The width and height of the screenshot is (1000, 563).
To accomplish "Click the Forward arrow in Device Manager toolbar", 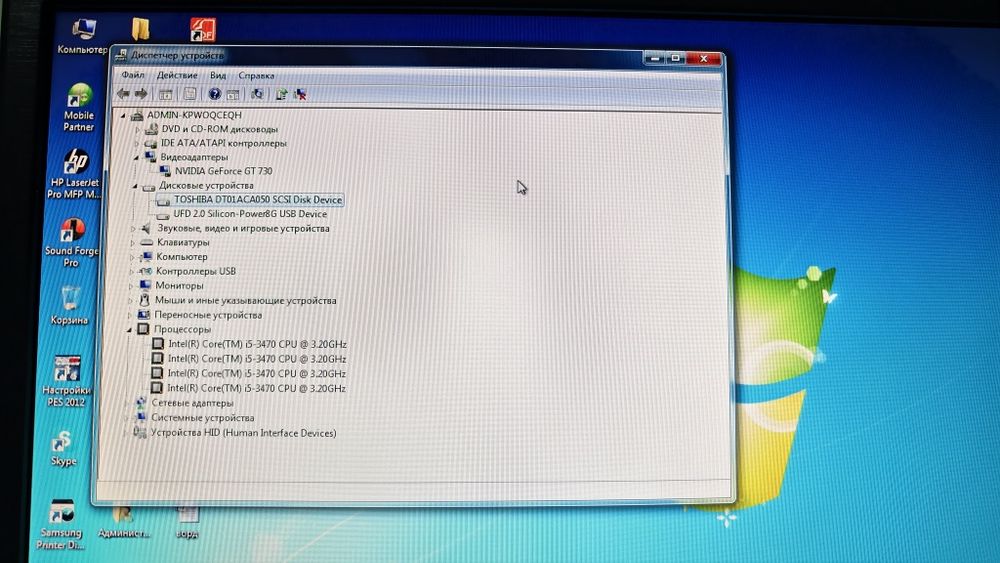I will click(141, 94).
